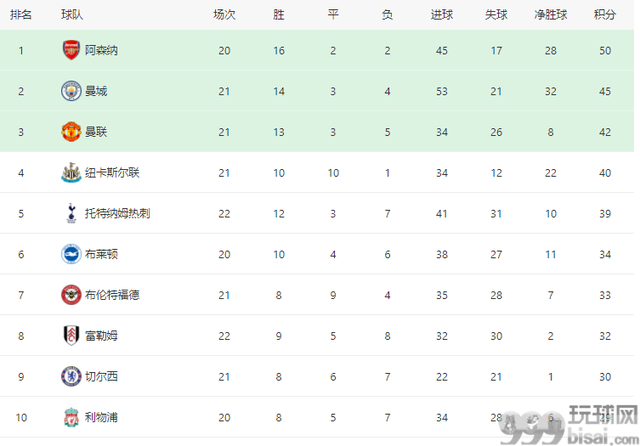This screenshot has width=640, height=446.
Task: Click the Arsenal club crest icon
Action: [x=71, y=50]
